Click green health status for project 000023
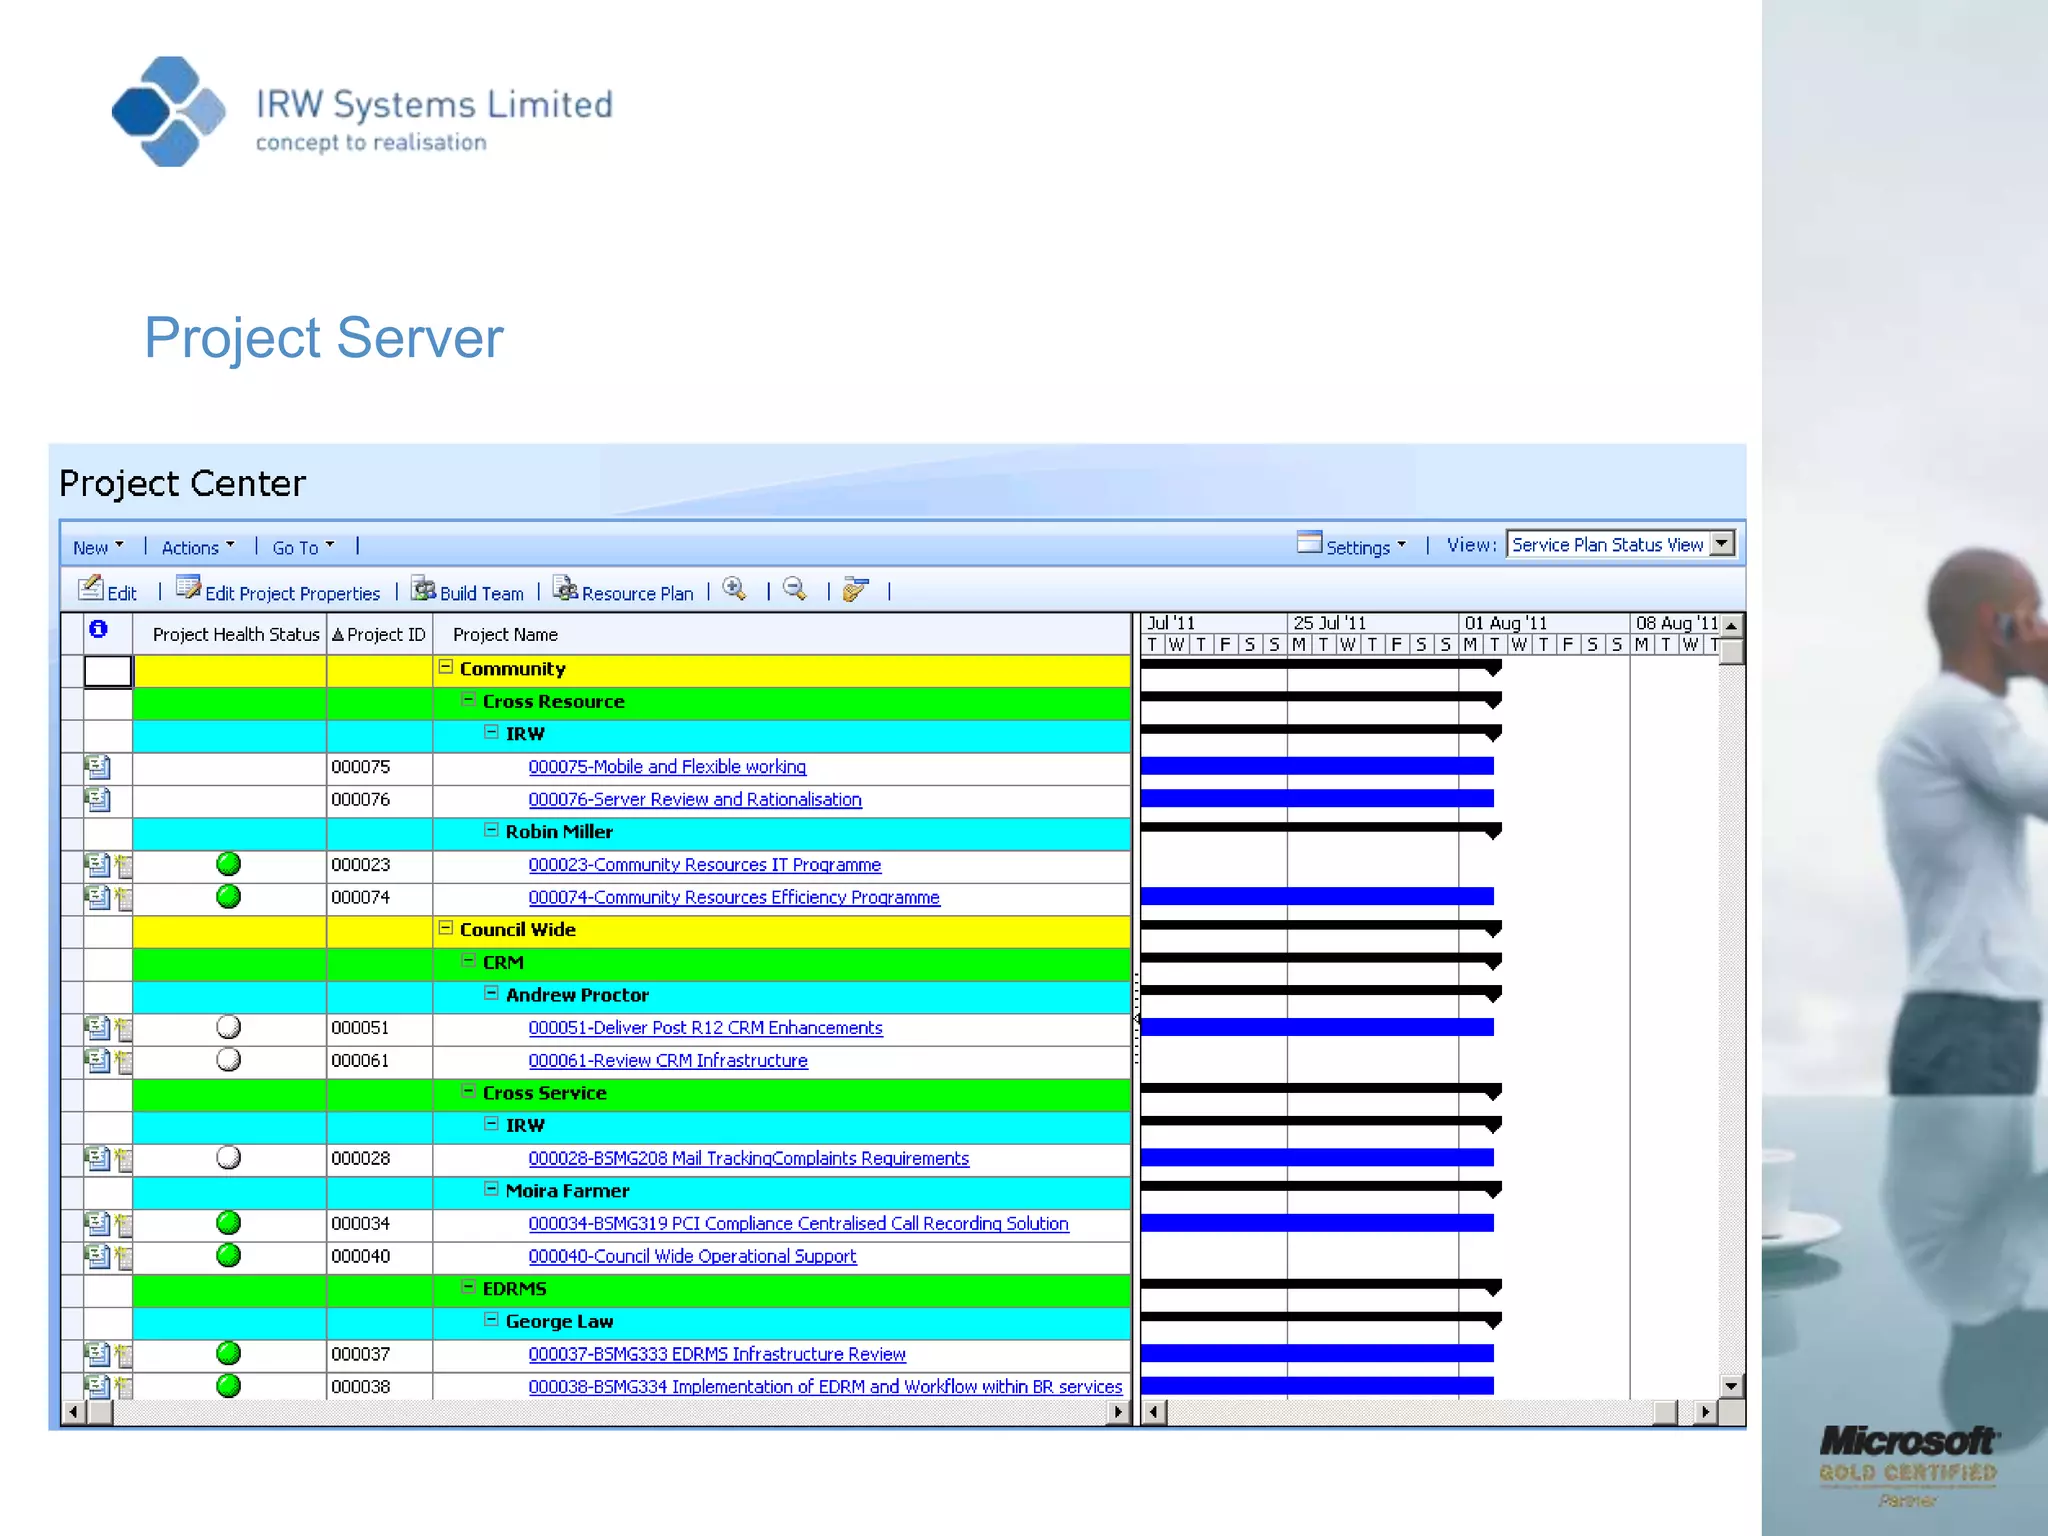 point(228,864)
